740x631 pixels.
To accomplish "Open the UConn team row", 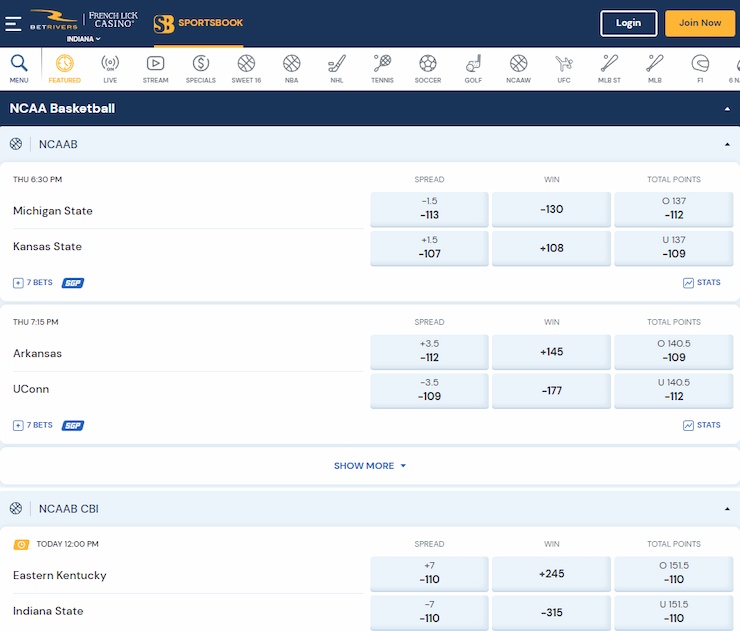I will [188, 389].
